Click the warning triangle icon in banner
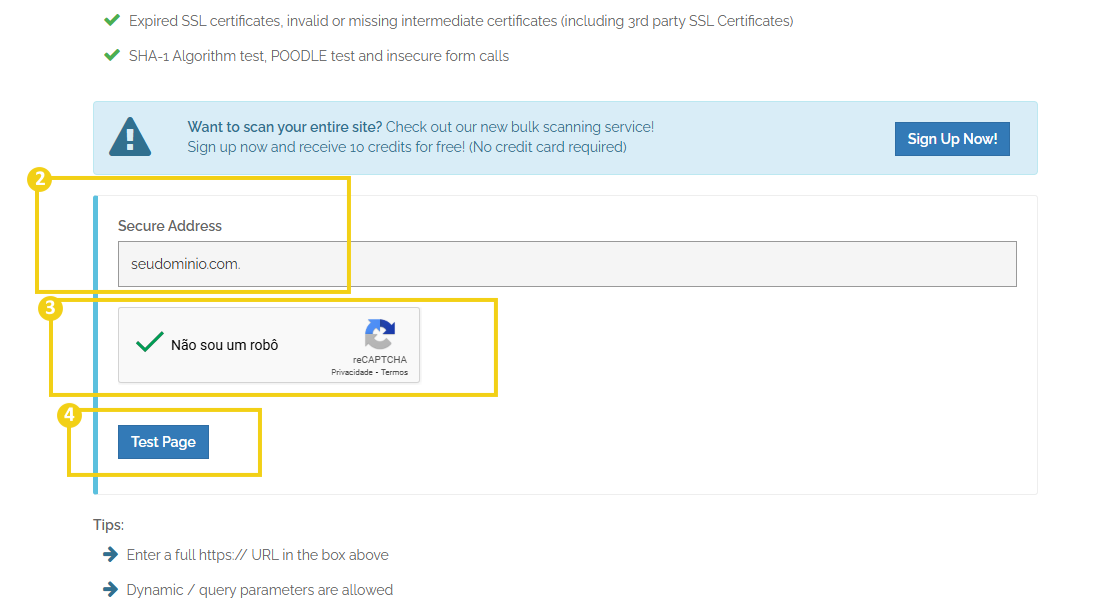Screen dimensions: 1100x611 coord(130,137)
